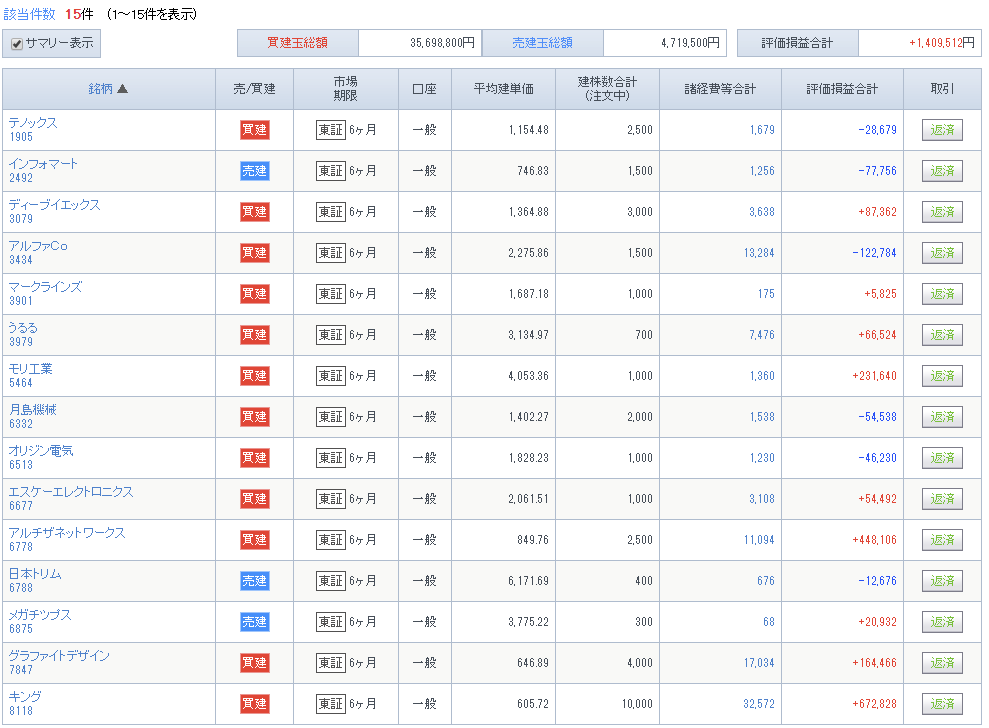Click the 東証 market tag for テノックス

pyautogui.click(x=331, y=130)
